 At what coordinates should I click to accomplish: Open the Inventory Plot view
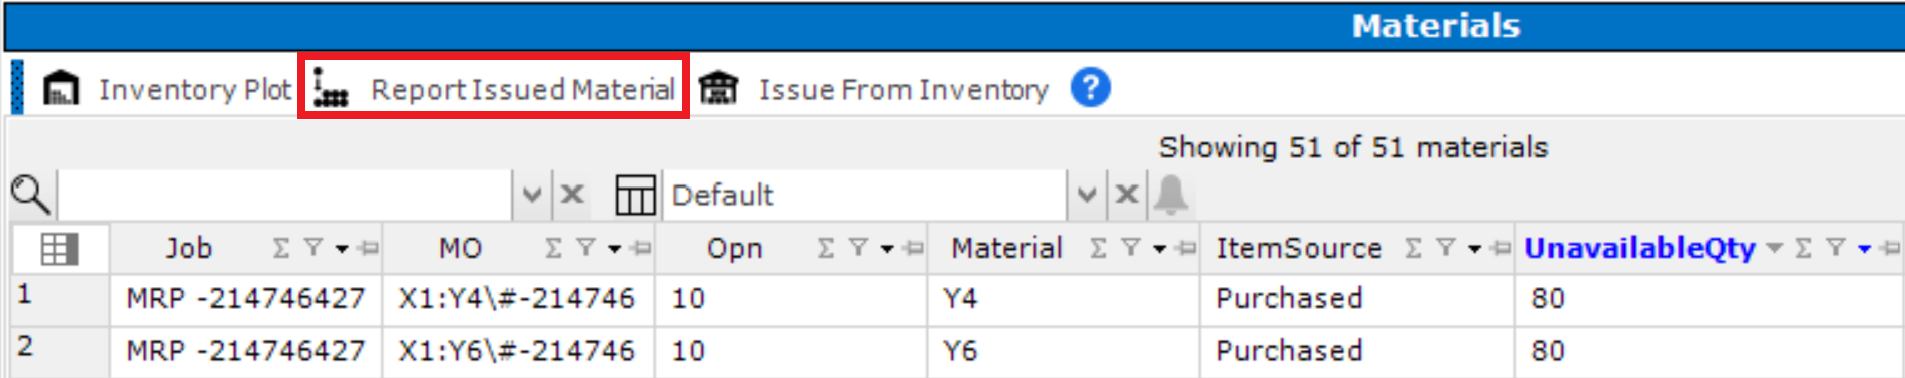pos(166,89)
